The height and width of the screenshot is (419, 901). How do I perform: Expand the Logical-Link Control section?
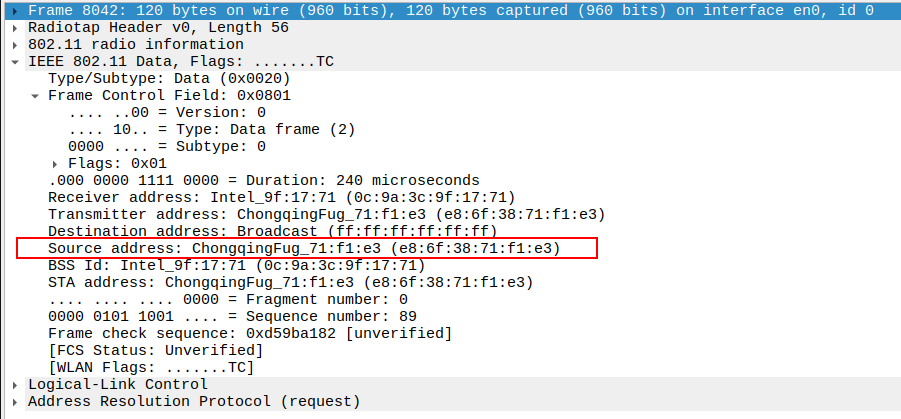14,384
